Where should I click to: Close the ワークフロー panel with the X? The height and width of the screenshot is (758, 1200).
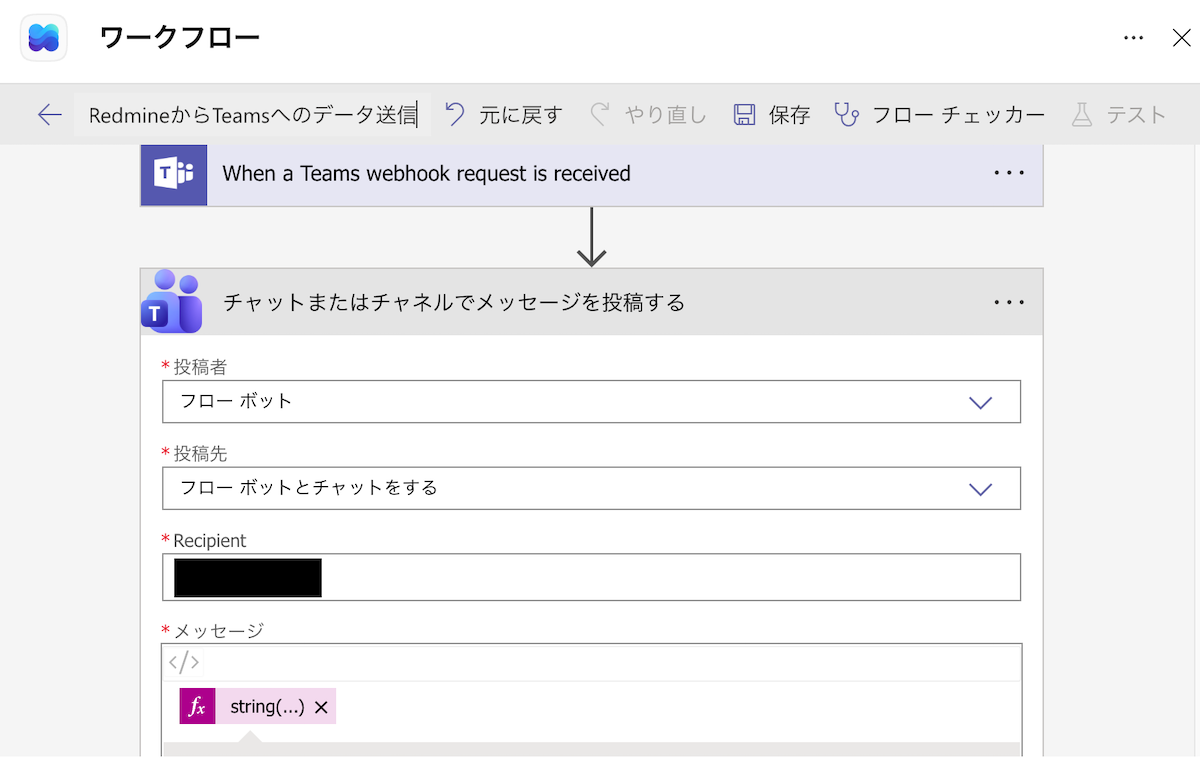1181,38
